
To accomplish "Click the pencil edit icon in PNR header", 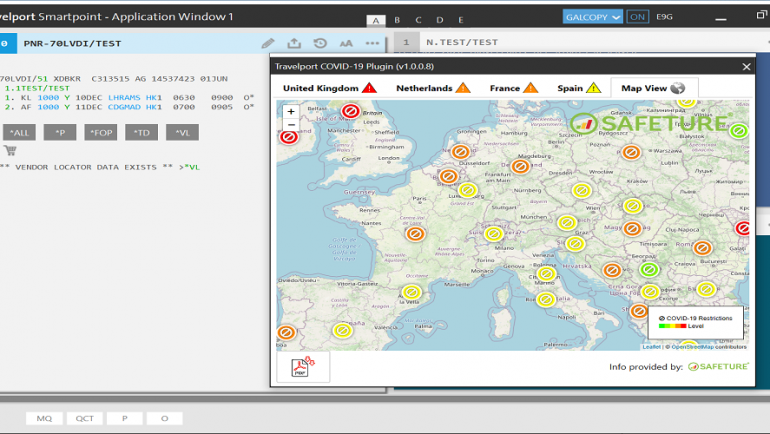I will pos(267,43).
